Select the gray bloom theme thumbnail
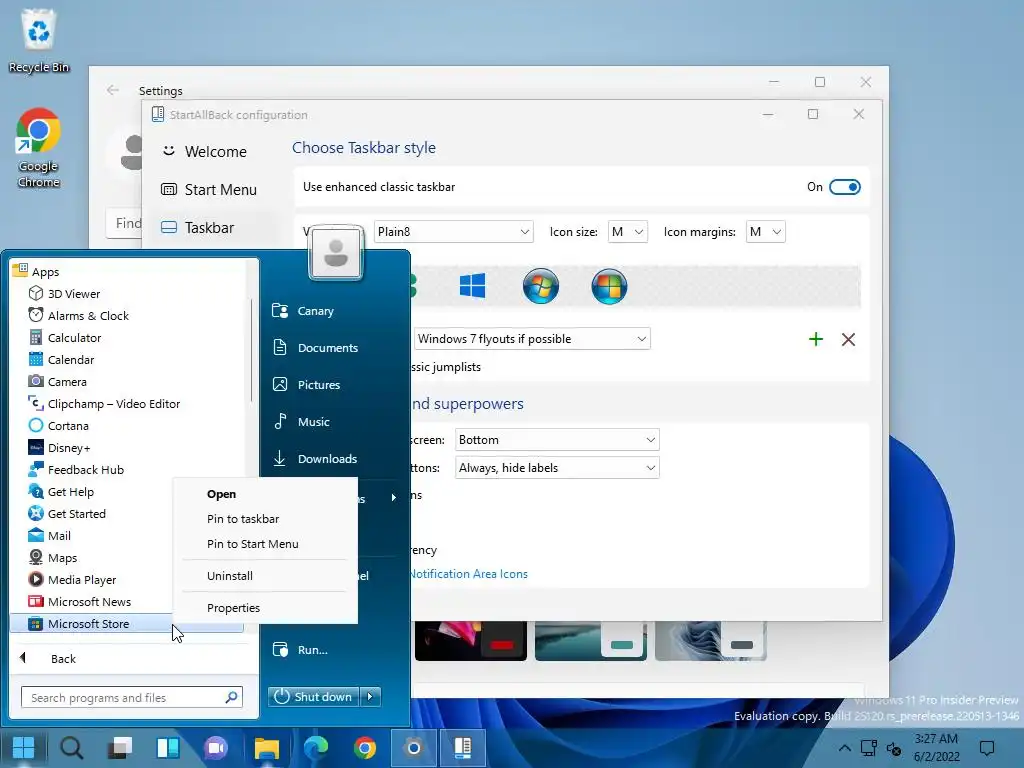This screenshot has height=768, width=1024. pos(711,641)
